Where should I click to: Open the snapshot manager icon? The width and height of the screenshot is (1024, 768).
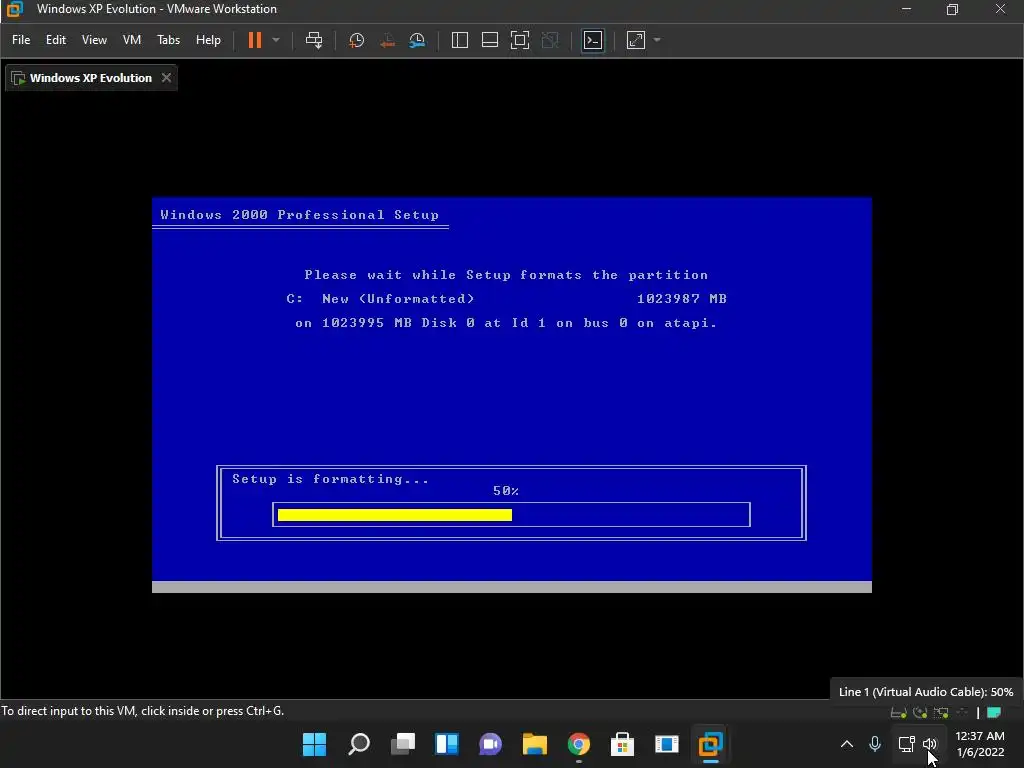tap(417, 40)
